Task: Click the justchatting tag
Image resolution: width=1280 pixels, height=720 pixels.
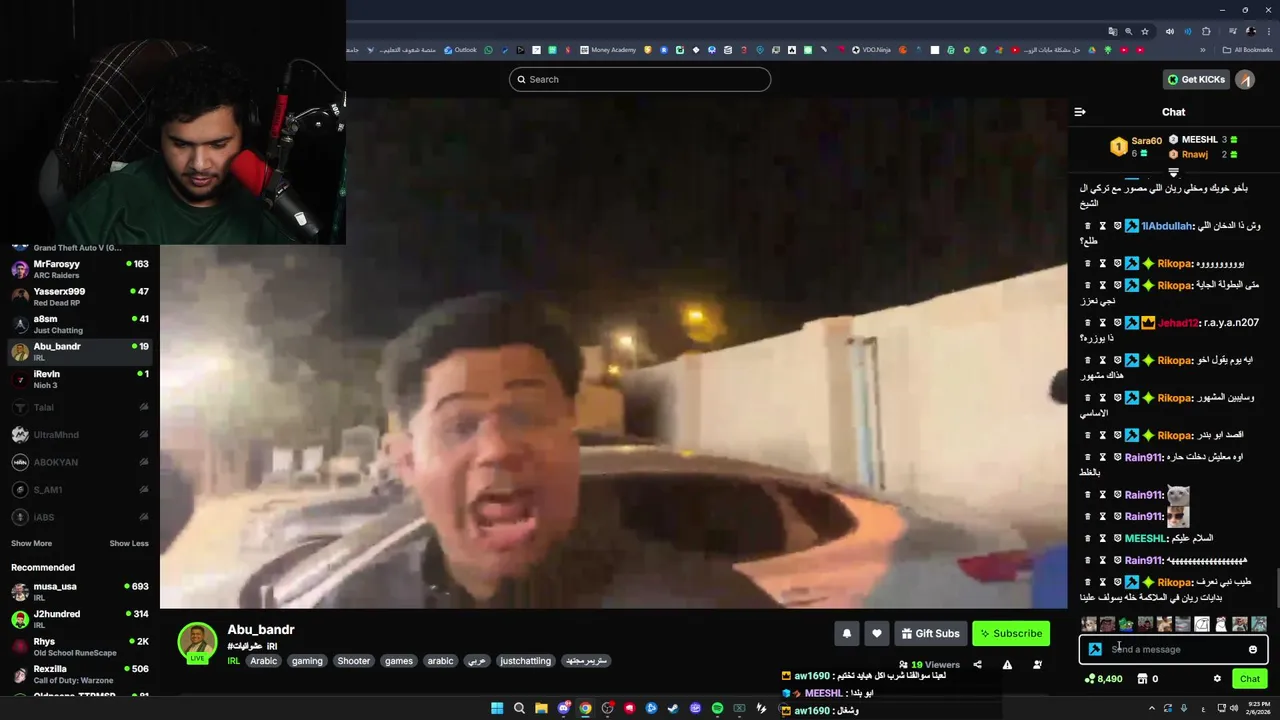Action: (x=526, y=661)
